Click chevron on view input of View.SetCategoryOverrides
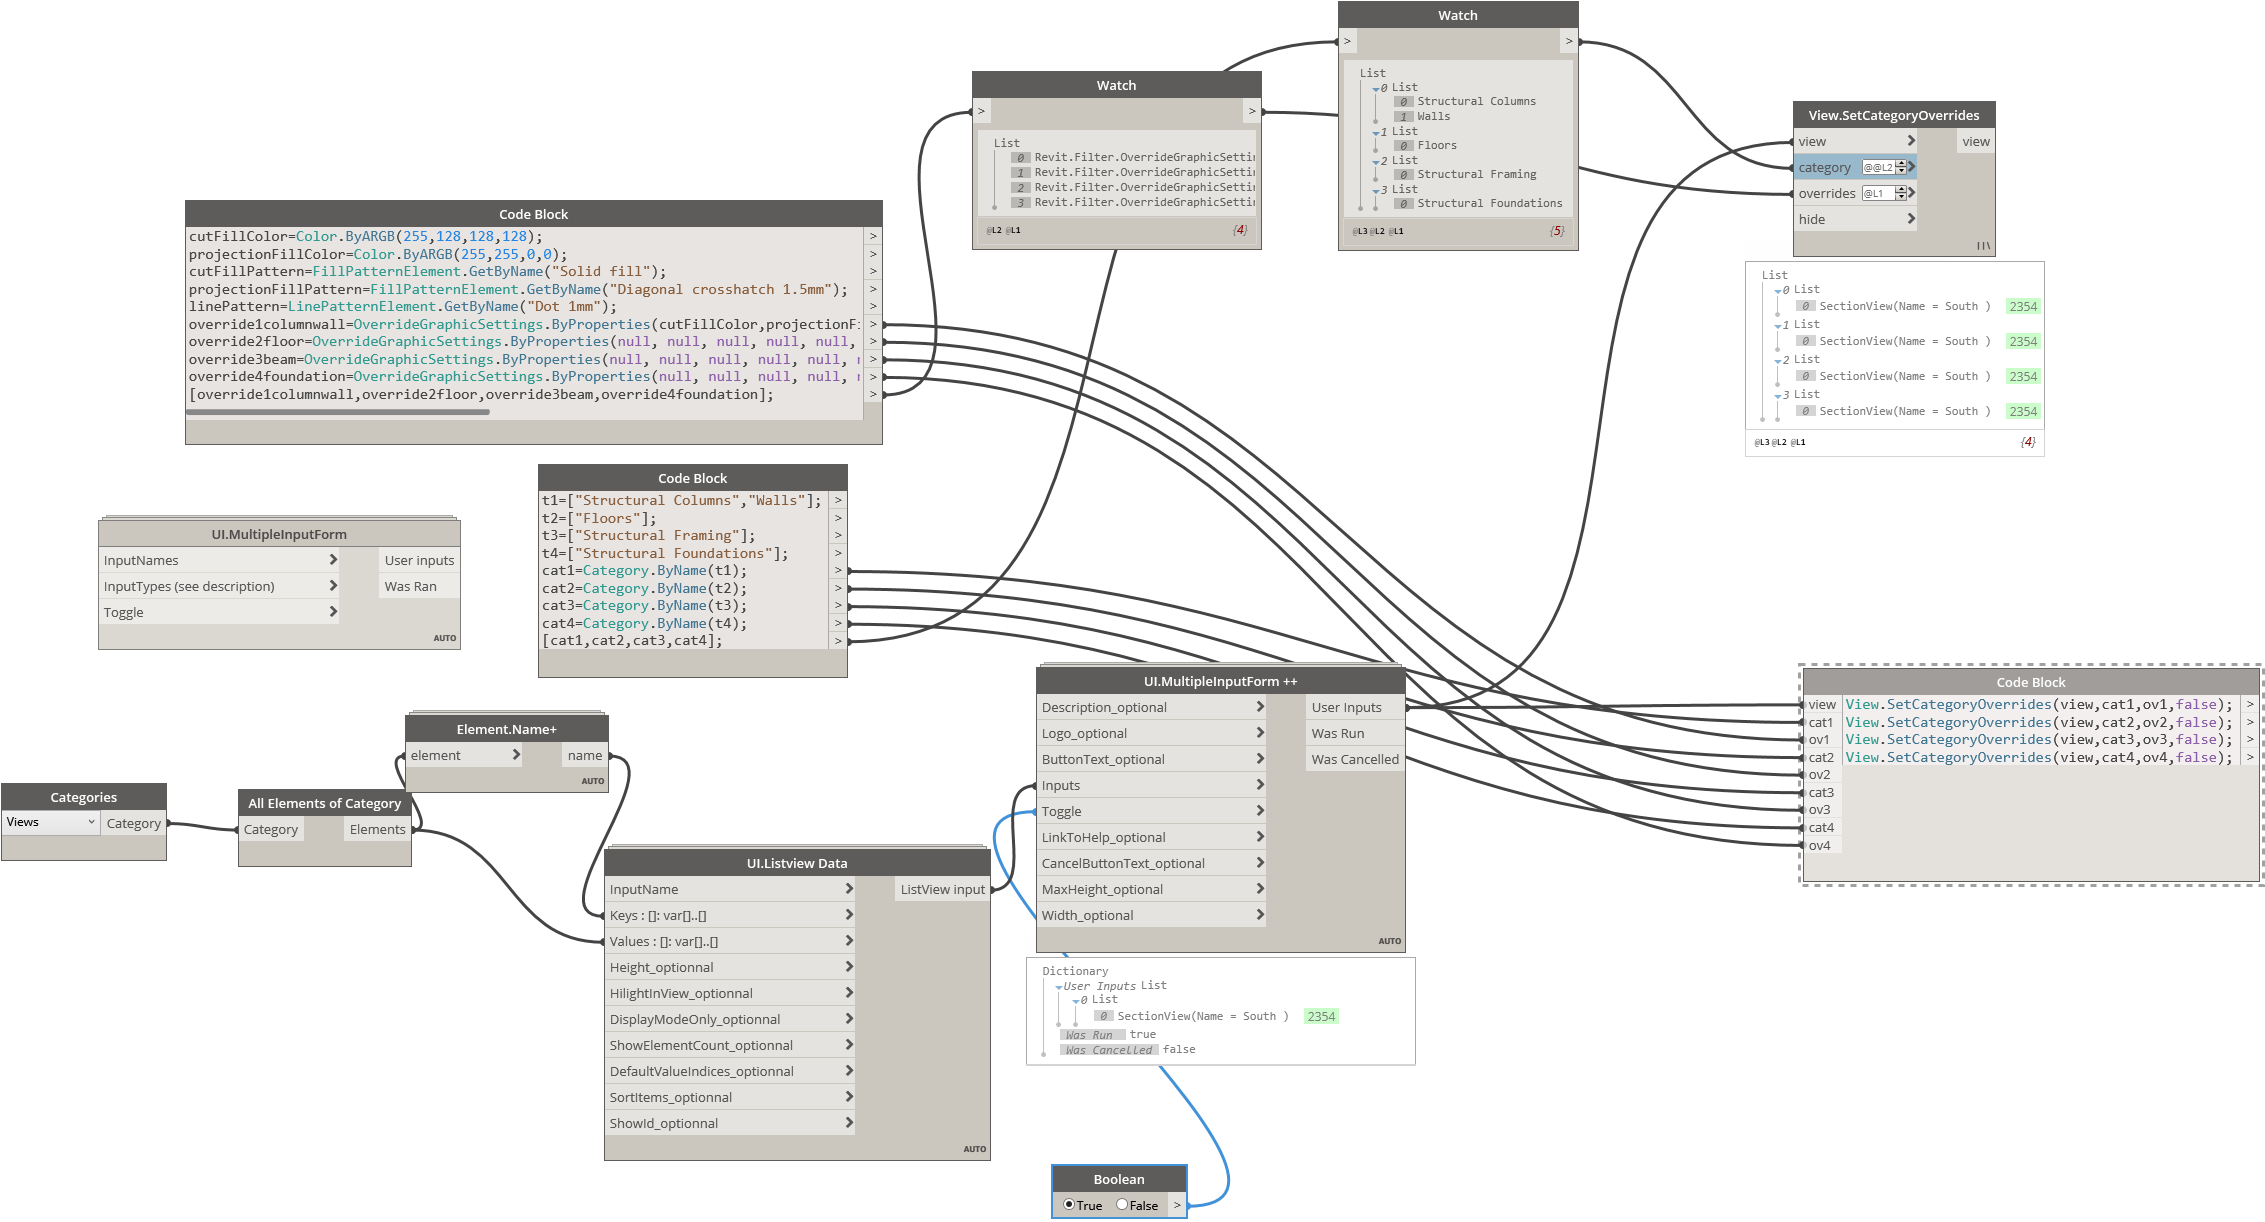This screenshot has height=1222, width=2265. coord(1911,141)
